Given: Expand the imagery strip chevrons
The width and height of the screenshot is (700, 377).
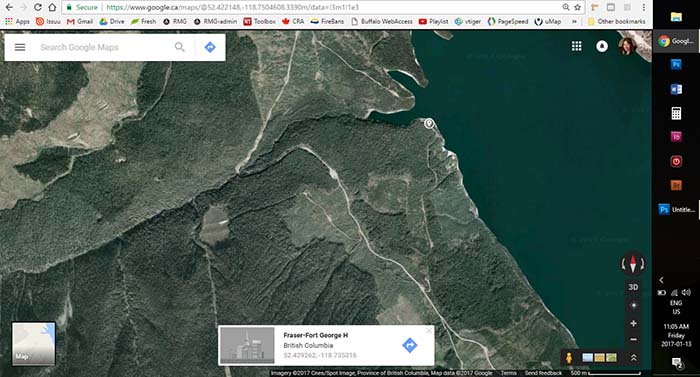Looking at the screenshot, I should [x=633, y=358].
